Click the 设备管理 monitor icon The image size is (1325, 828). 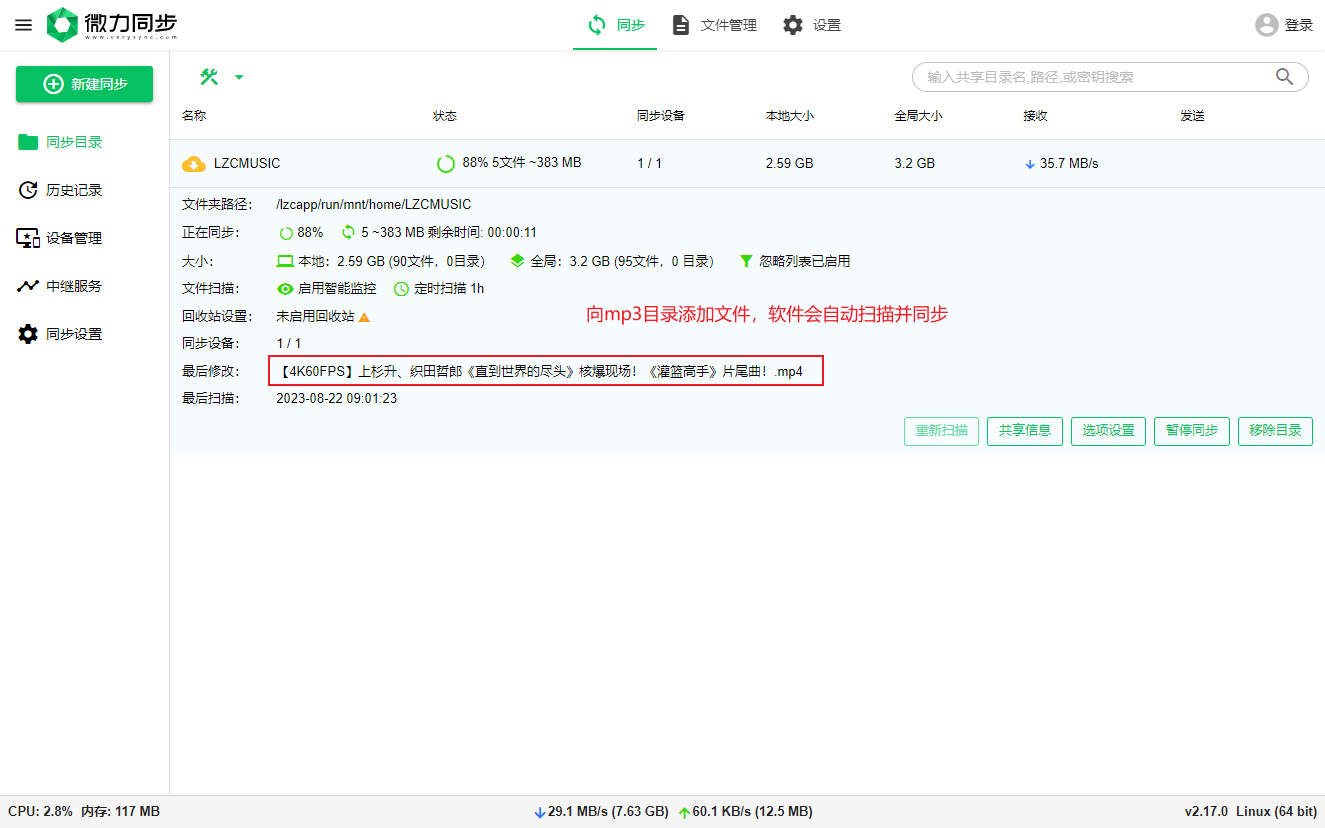click(x=28, y=238)
